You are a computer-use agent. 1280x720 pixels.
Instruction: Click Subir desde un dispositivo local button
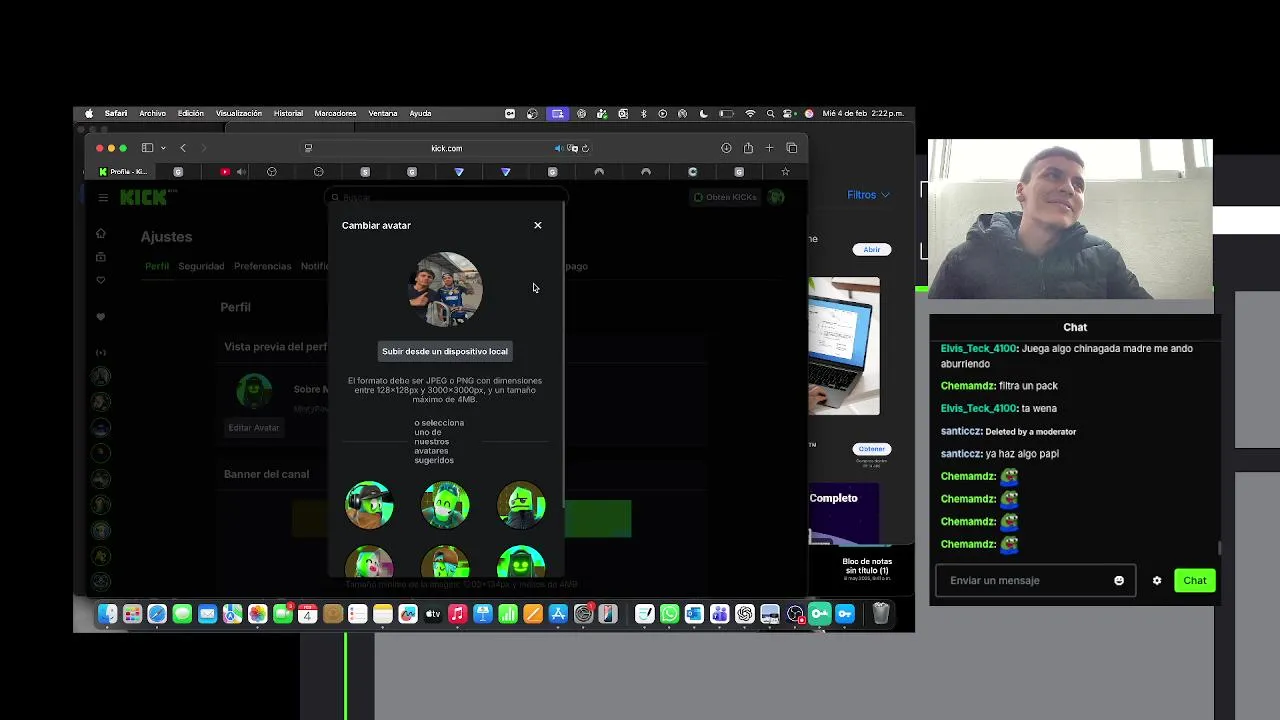click(x=445, y=351)
